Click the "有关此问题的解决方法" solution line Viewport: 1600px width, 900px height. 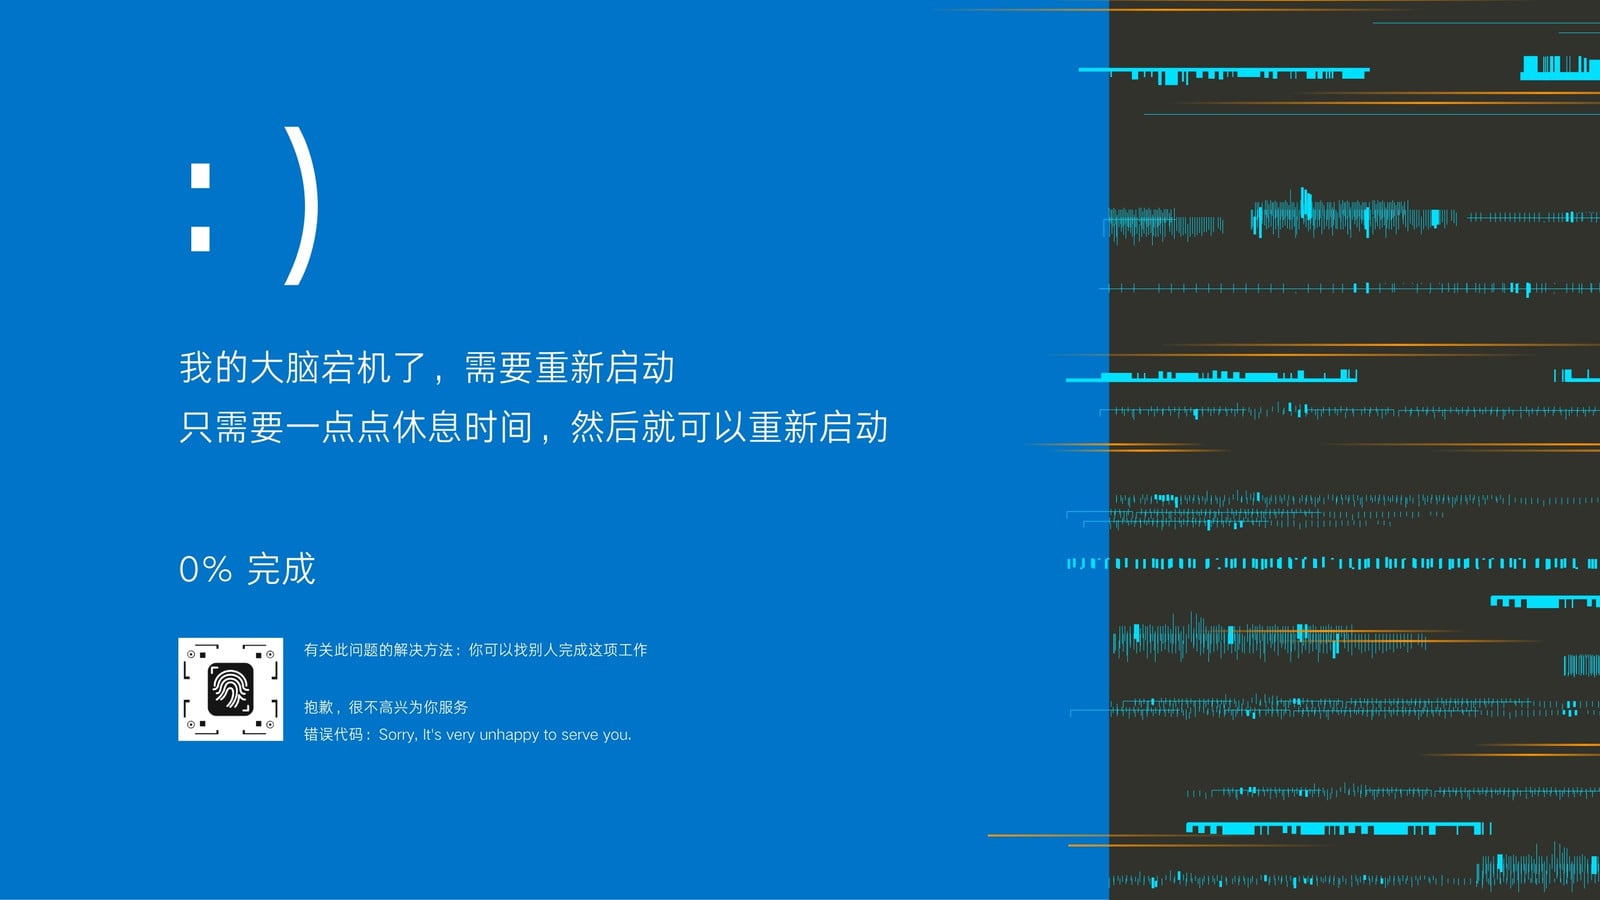pyautogui.click(x=475, y=650)
